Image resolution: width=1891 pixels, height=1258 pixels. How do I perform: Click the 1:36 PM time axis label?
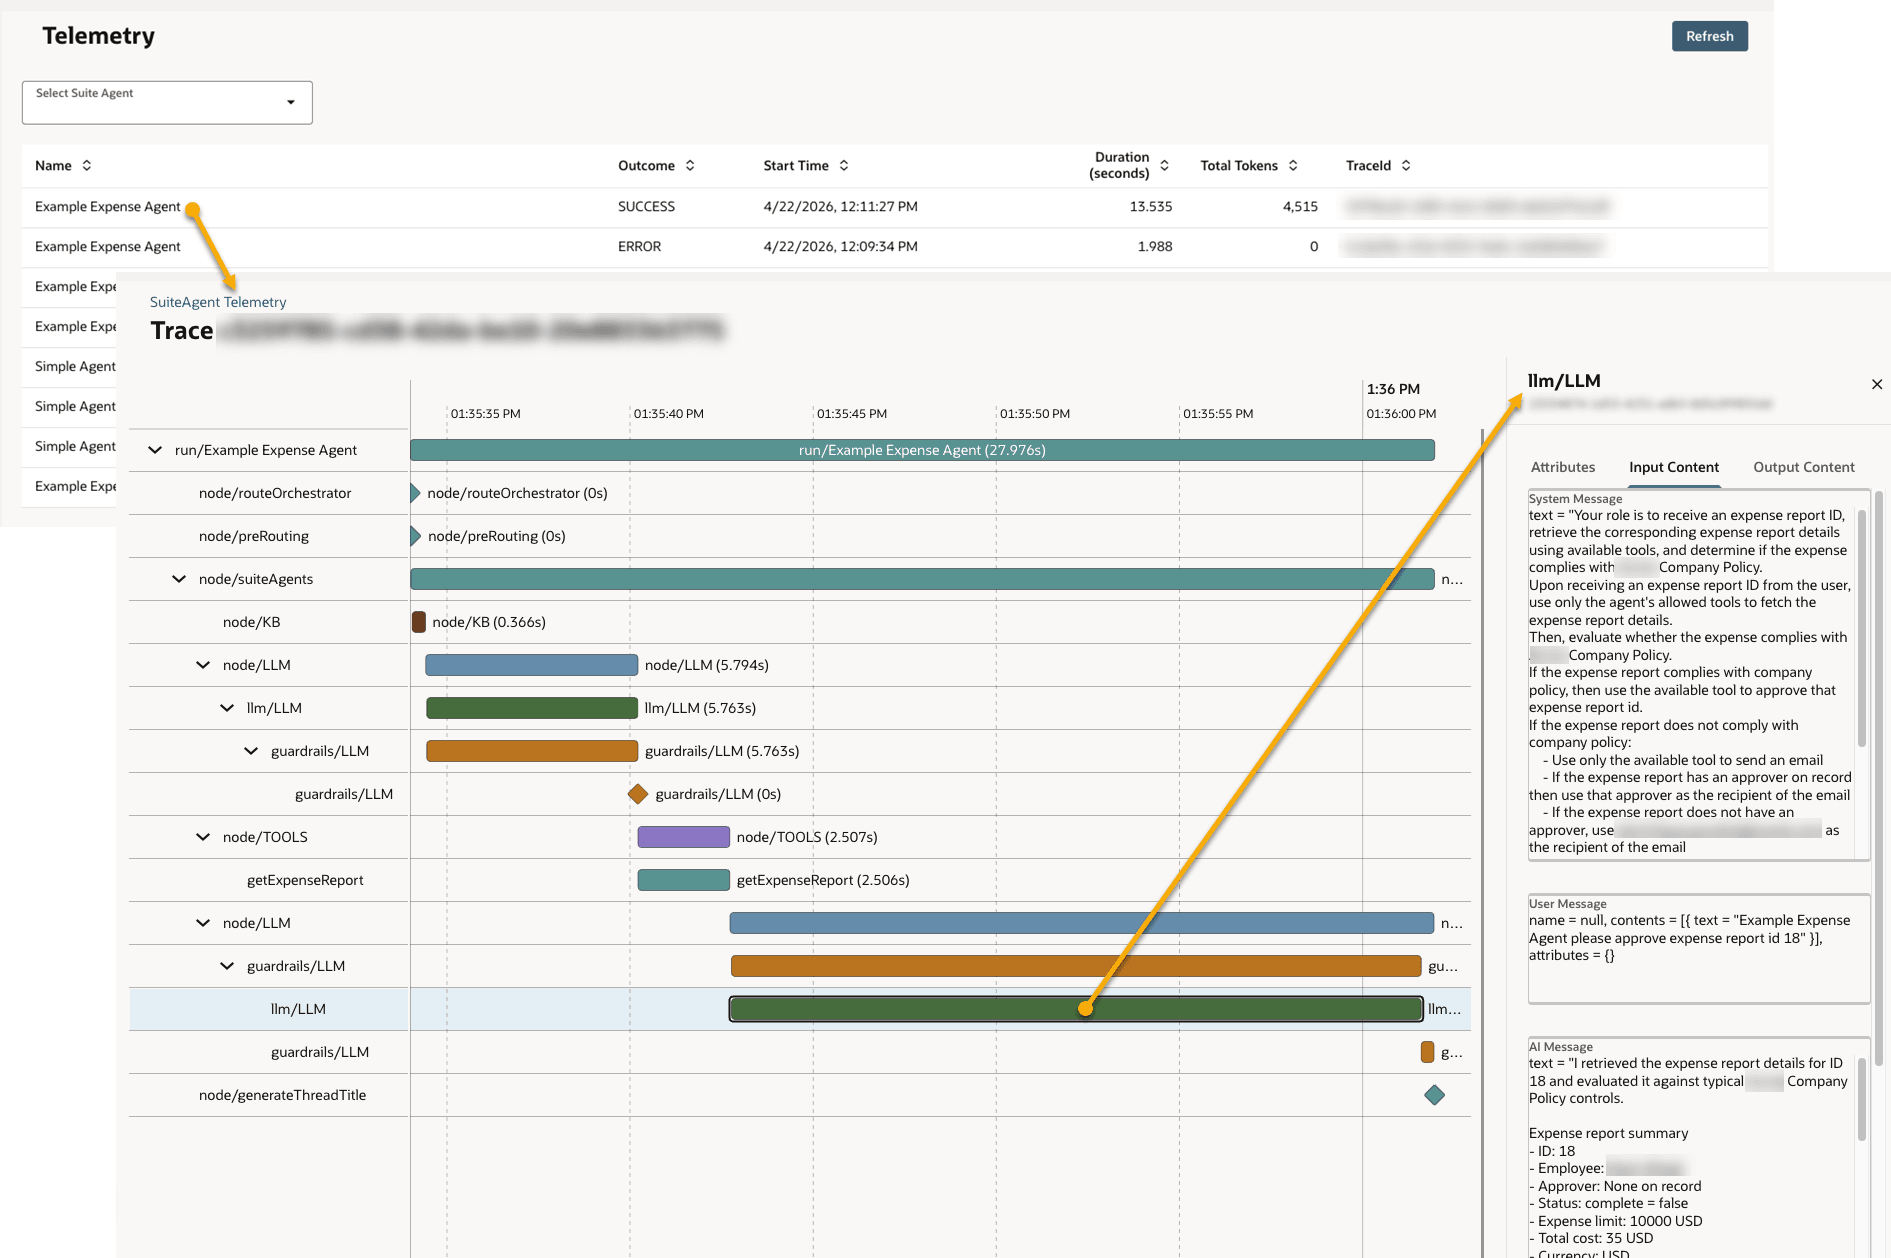click(x=1393, y=389)
